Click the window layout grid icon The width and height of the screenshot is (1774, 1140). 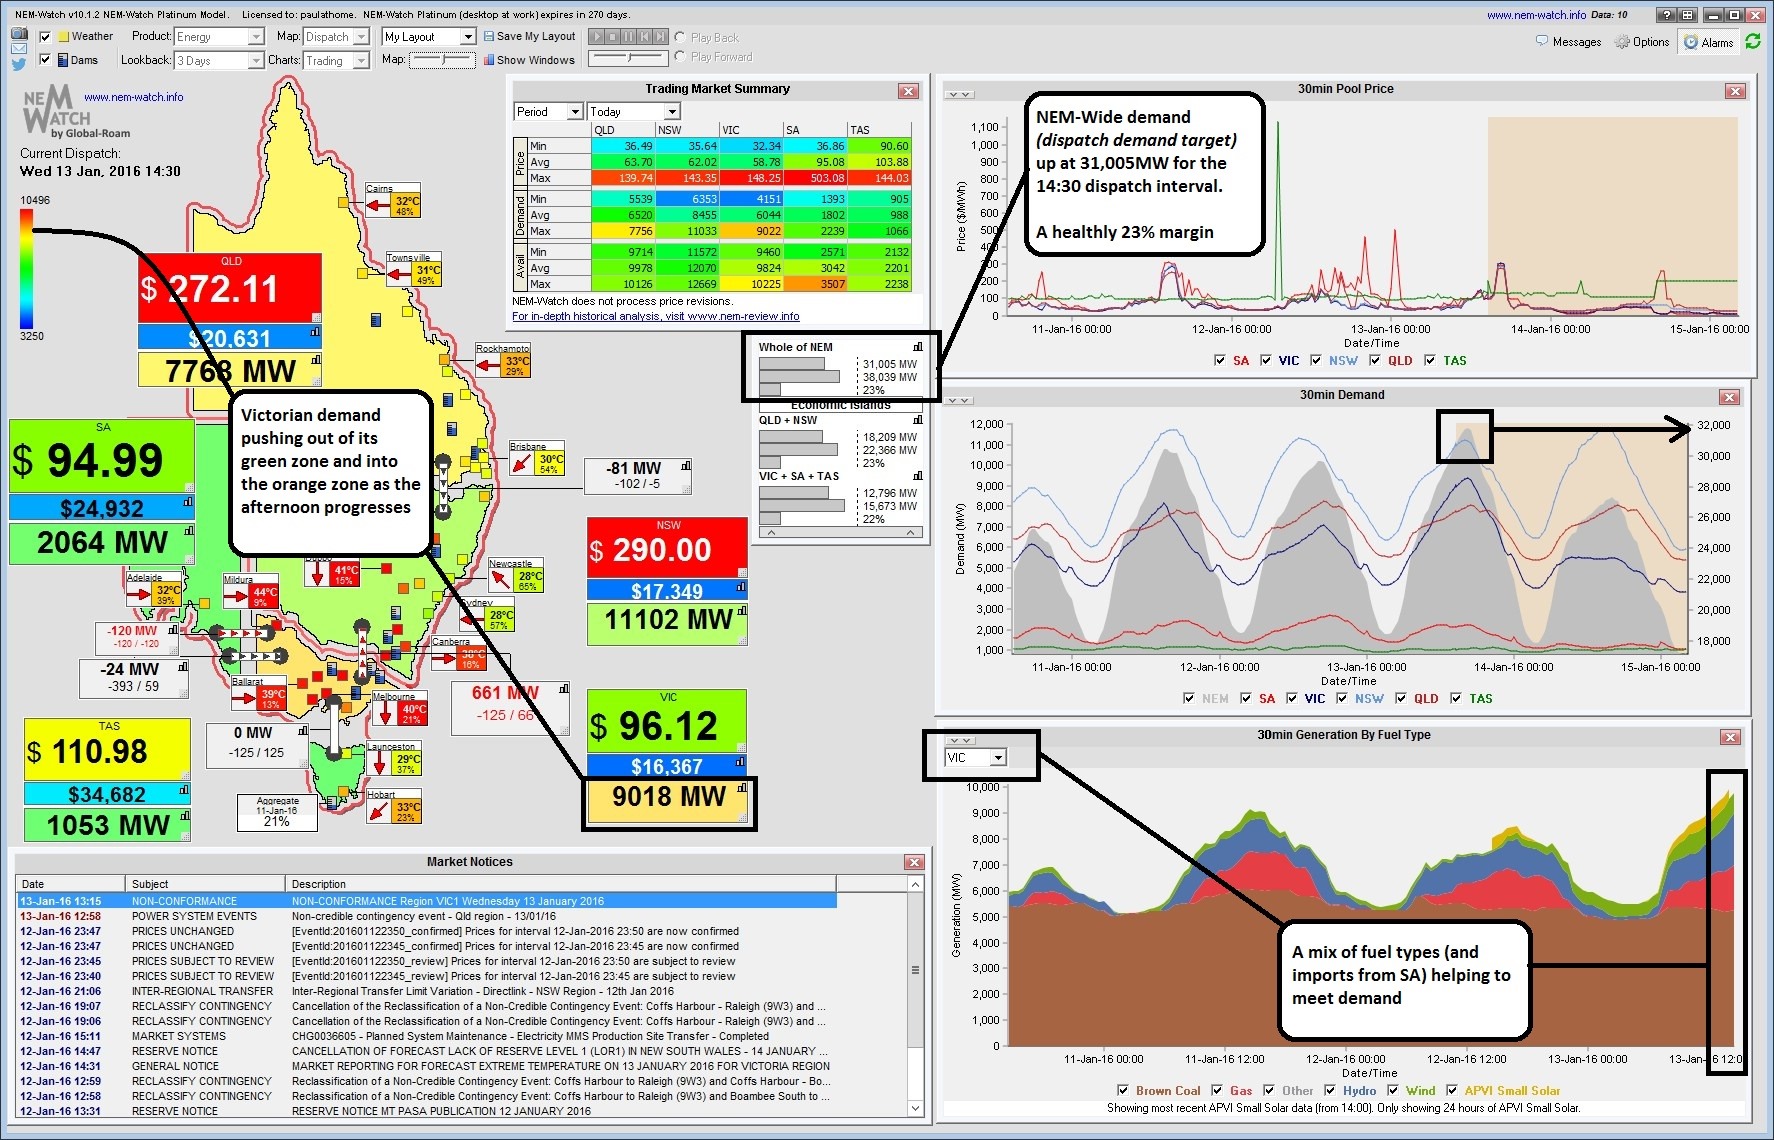pos(1688,15)
